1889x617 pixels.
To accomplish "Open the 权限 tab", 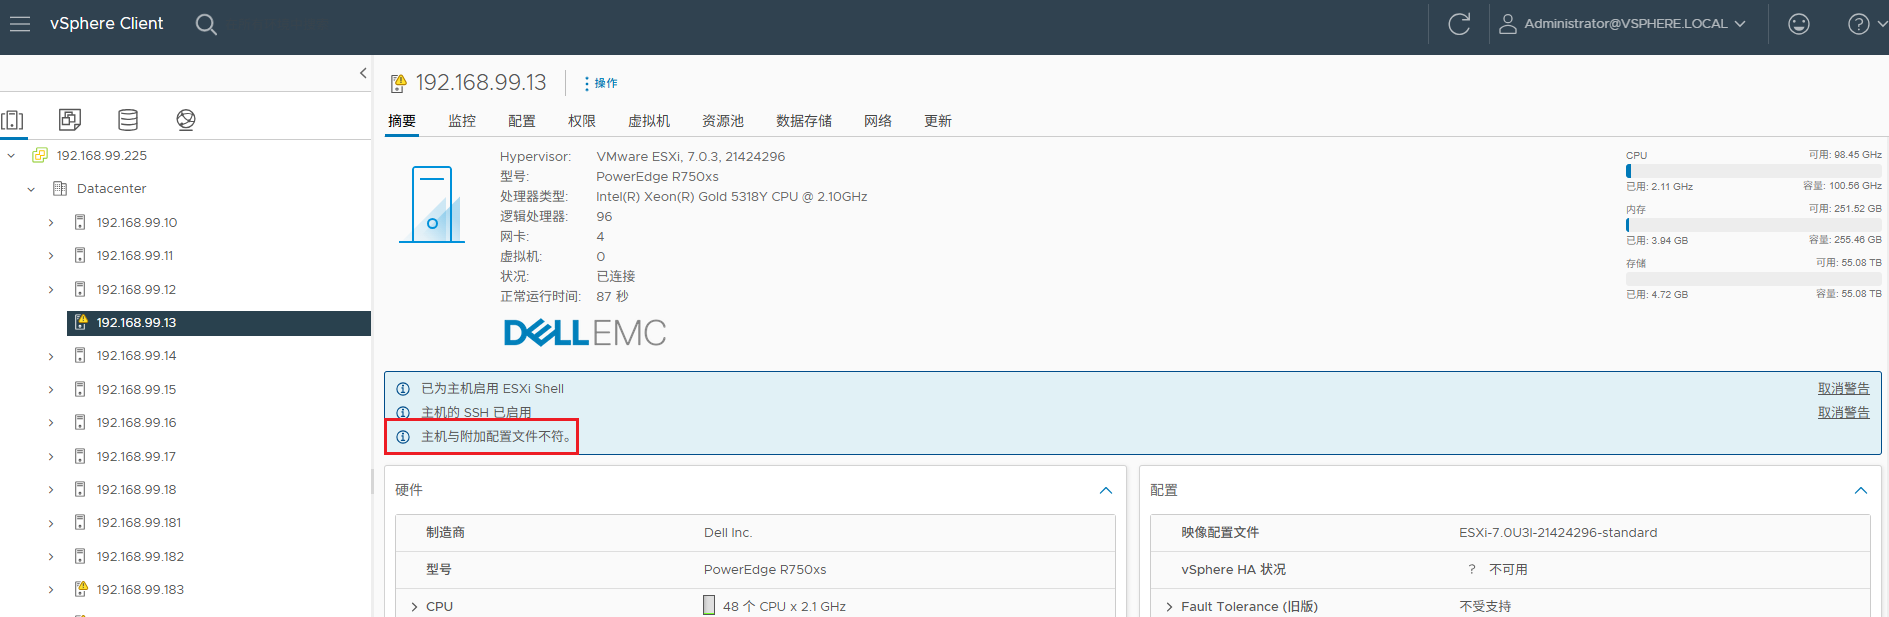I will click(582, 121).
